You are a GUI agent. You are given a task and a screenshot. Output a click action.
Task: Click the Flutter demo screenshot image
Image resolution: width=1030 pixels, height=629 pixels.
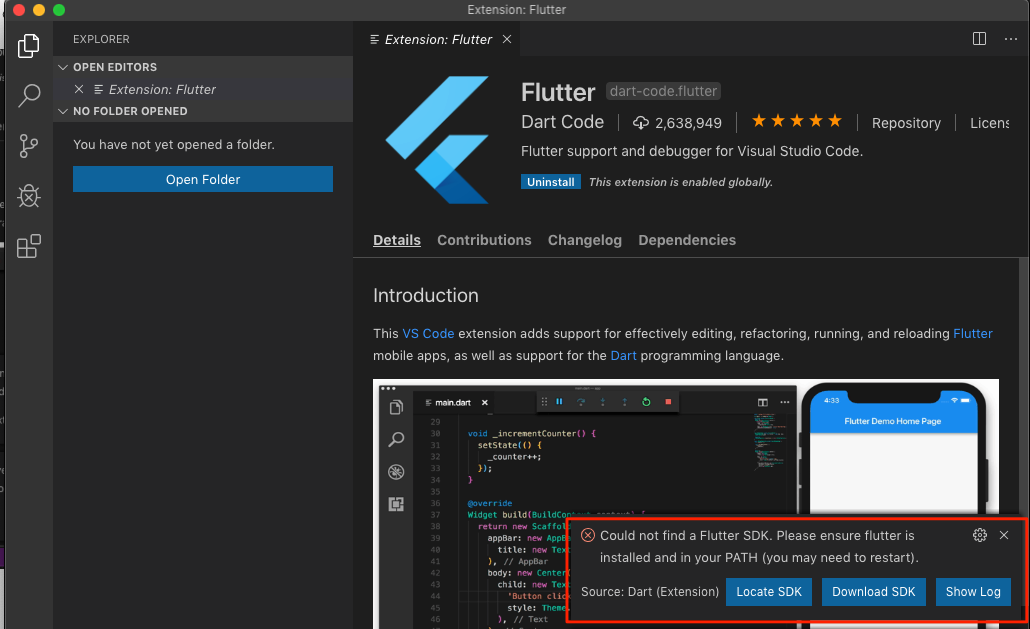tap(686, 504)
